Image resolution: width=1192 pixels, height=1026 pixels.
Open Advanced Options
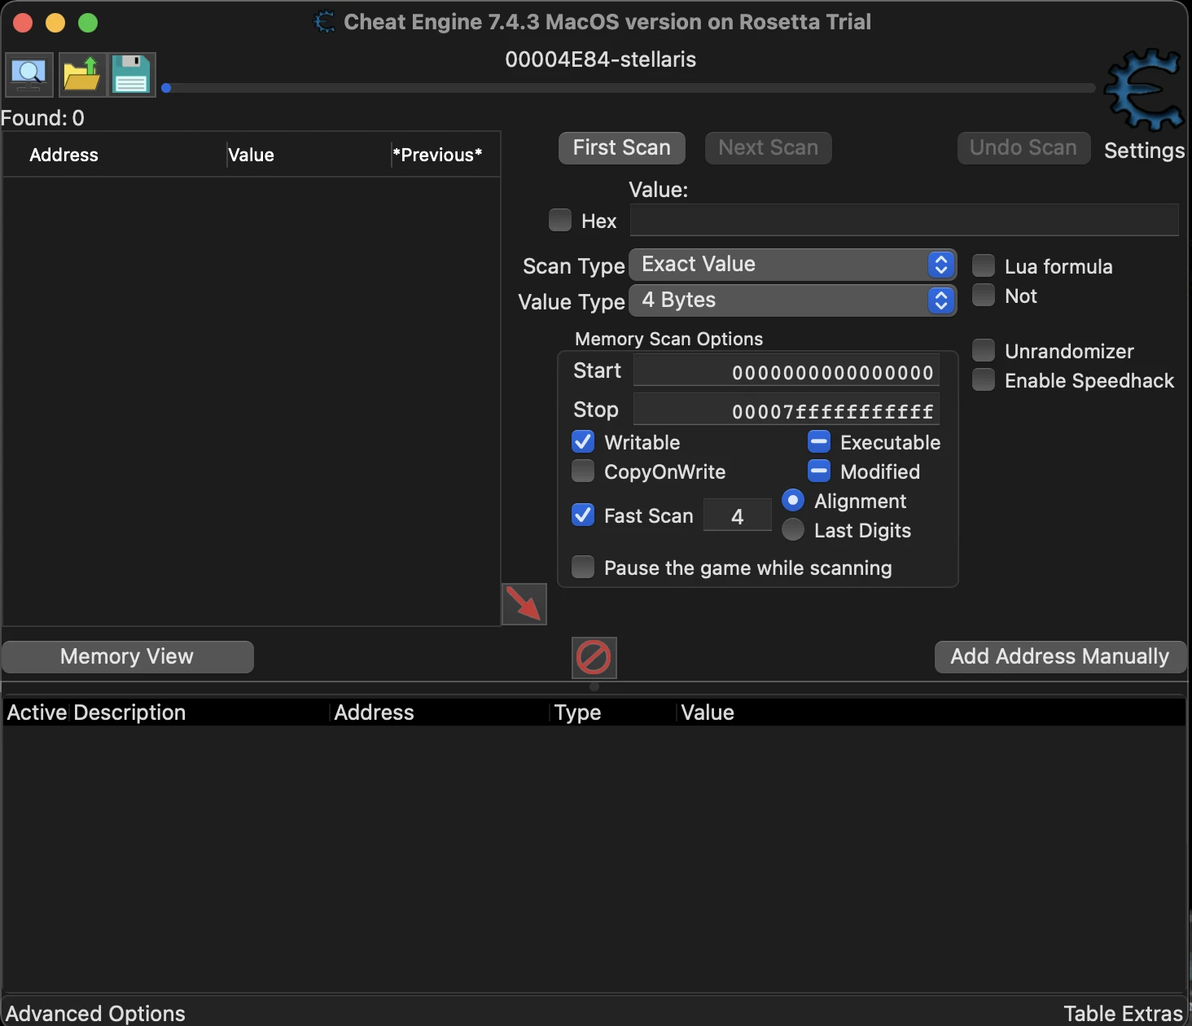tap(95, 1013)
